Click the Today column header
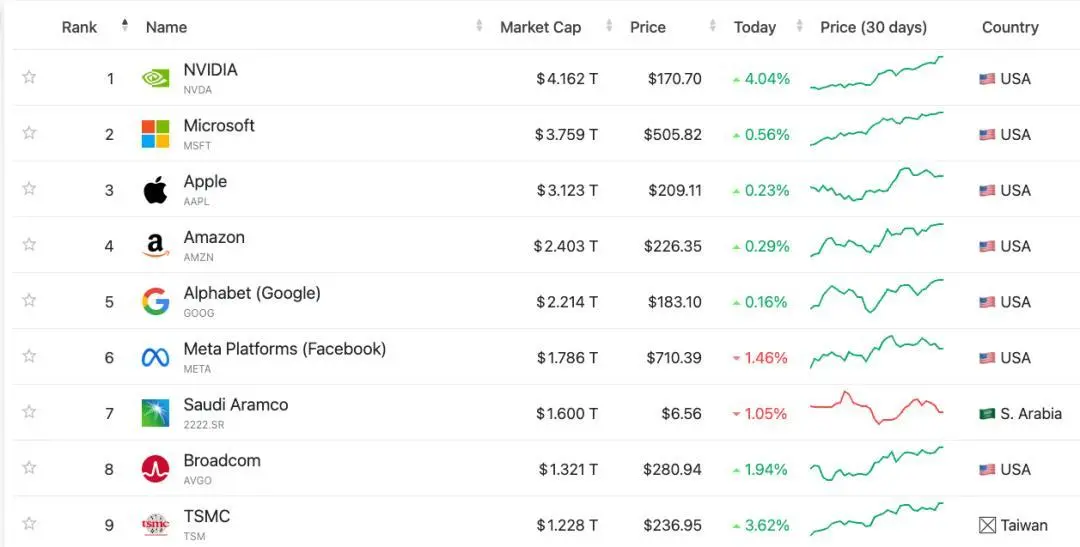 (x=754, y=27)
